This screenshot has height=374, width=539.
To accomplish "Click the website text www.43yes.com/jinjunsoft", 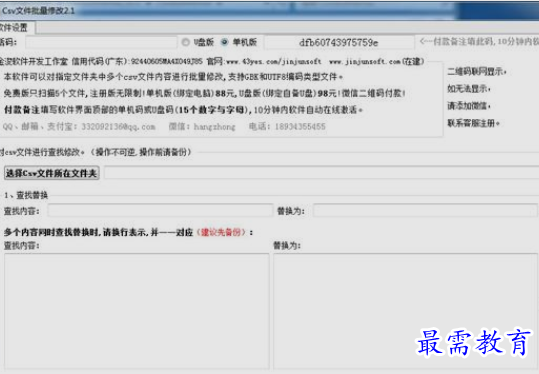I will pos(273,62).
